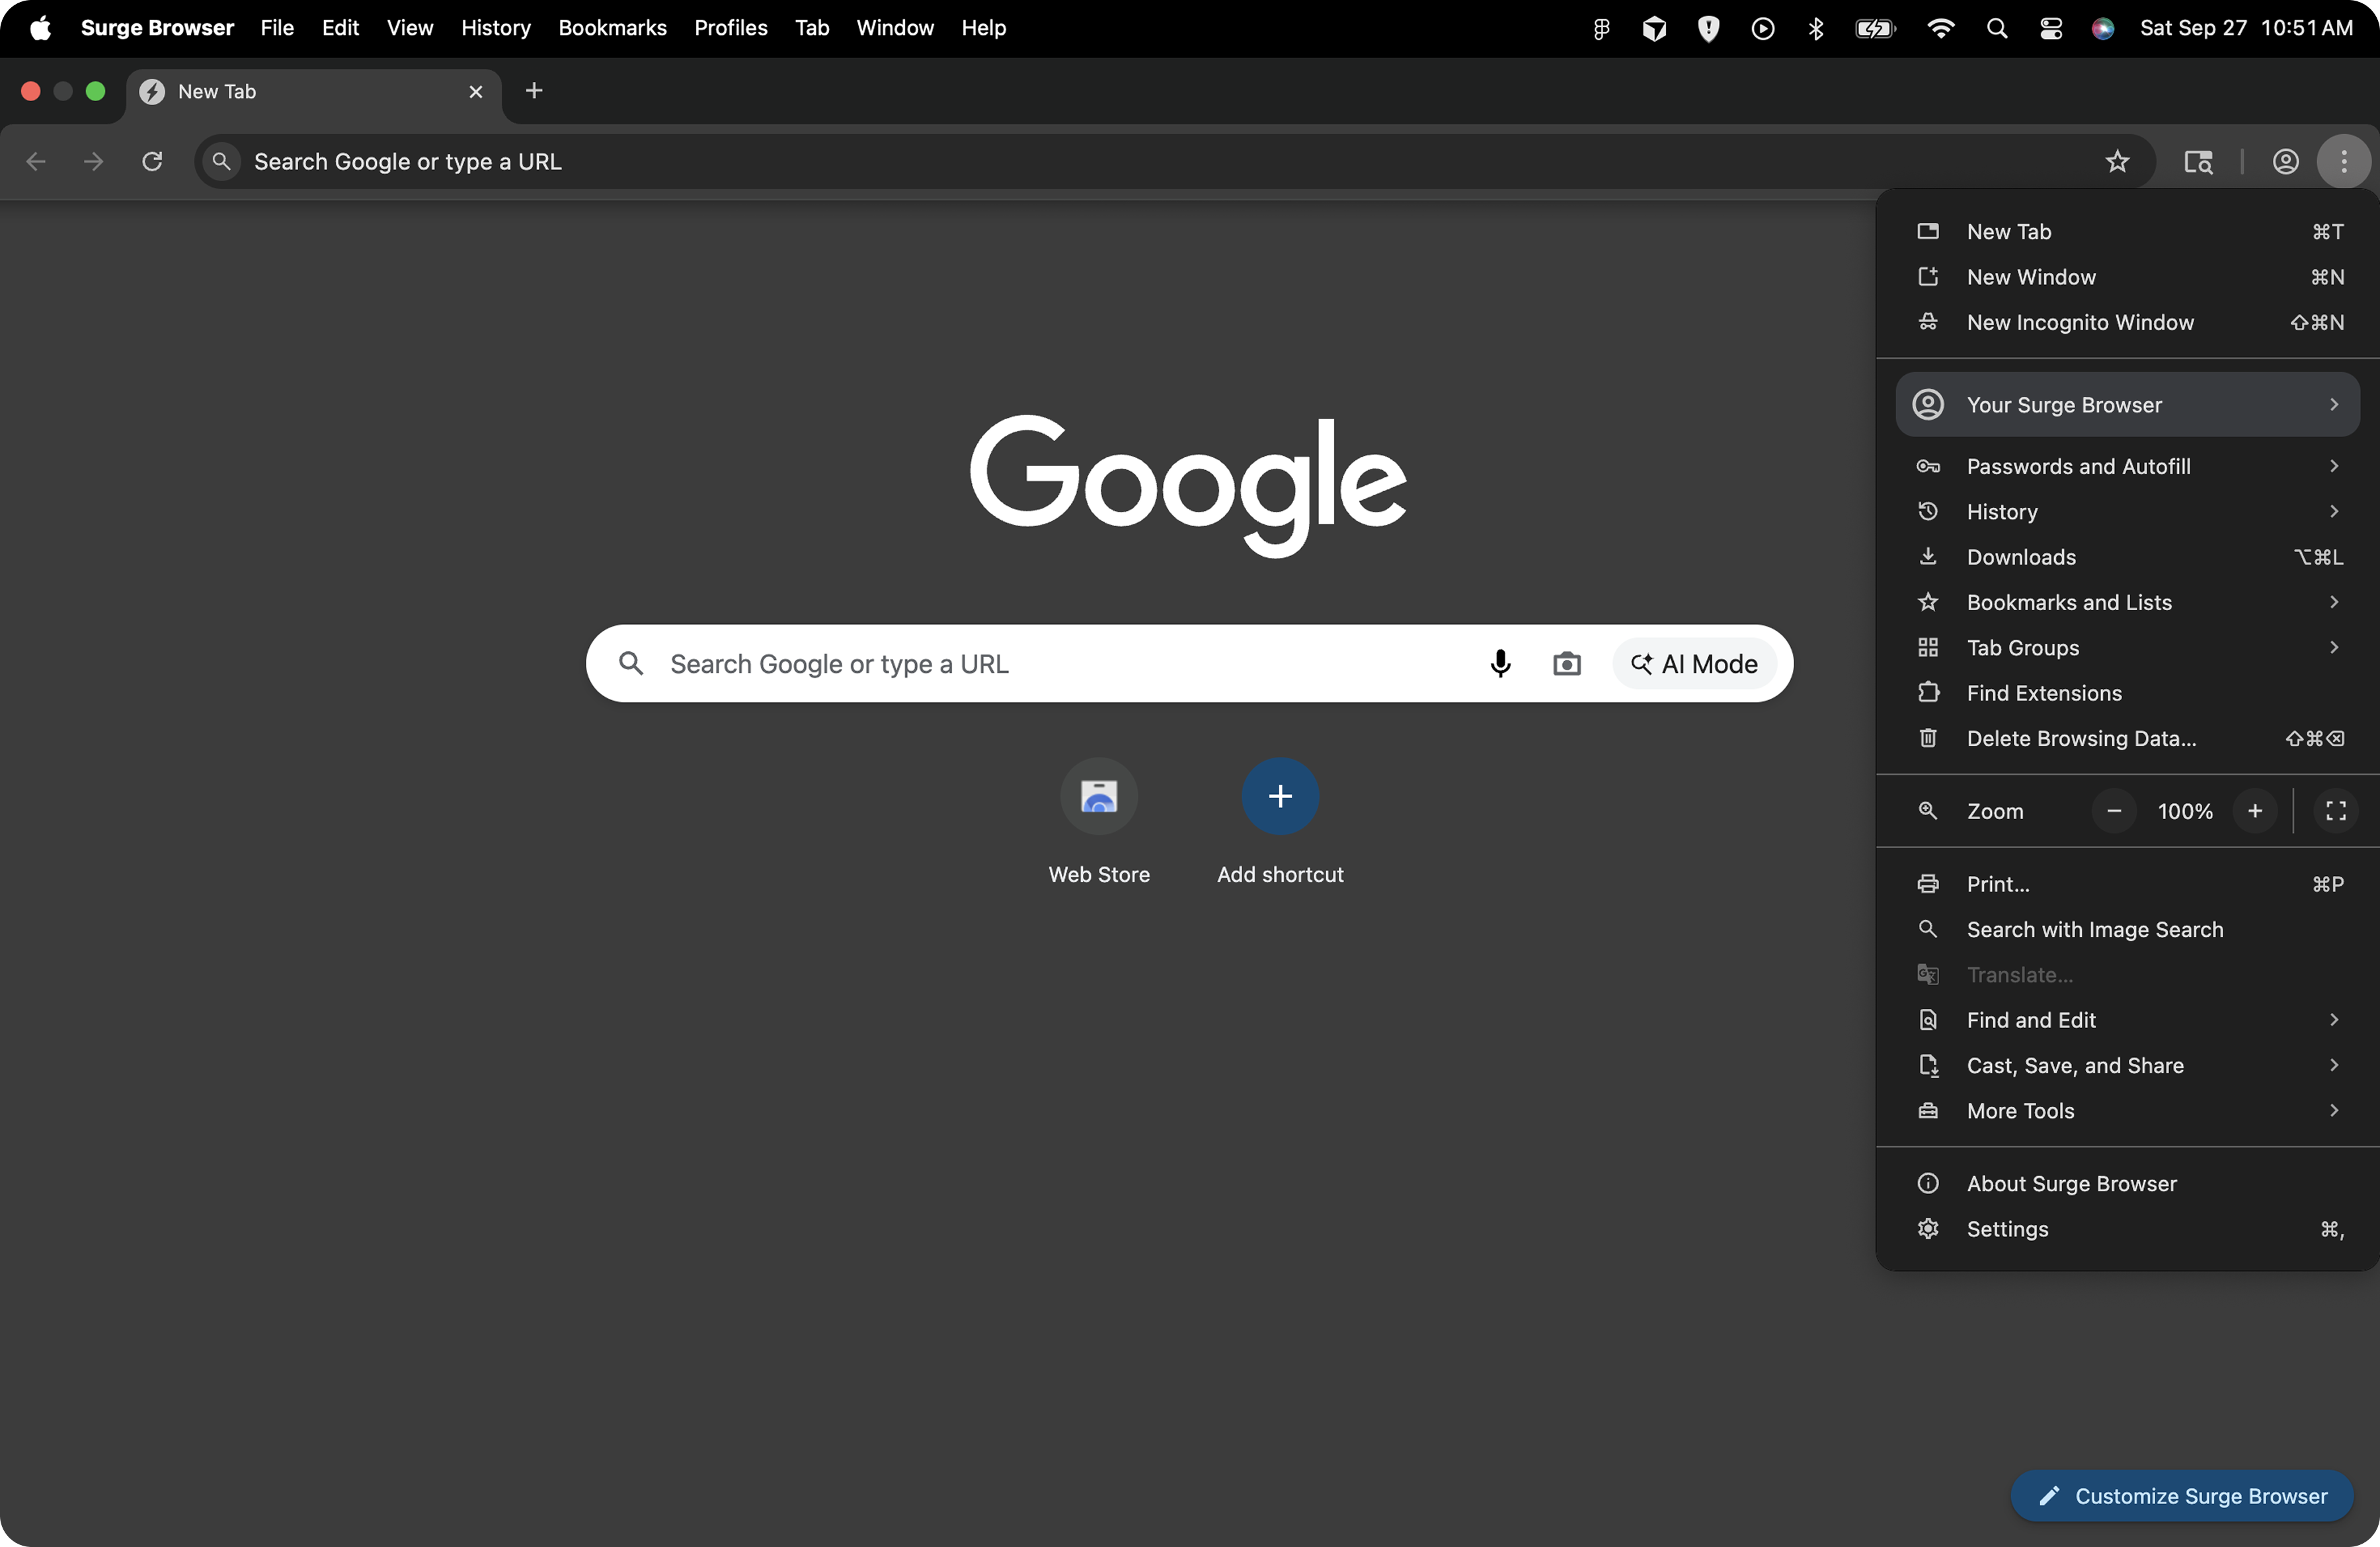Open a new tab with plus button
2380x1547 pixels.
pyautogui.click(x=534, y=91)
